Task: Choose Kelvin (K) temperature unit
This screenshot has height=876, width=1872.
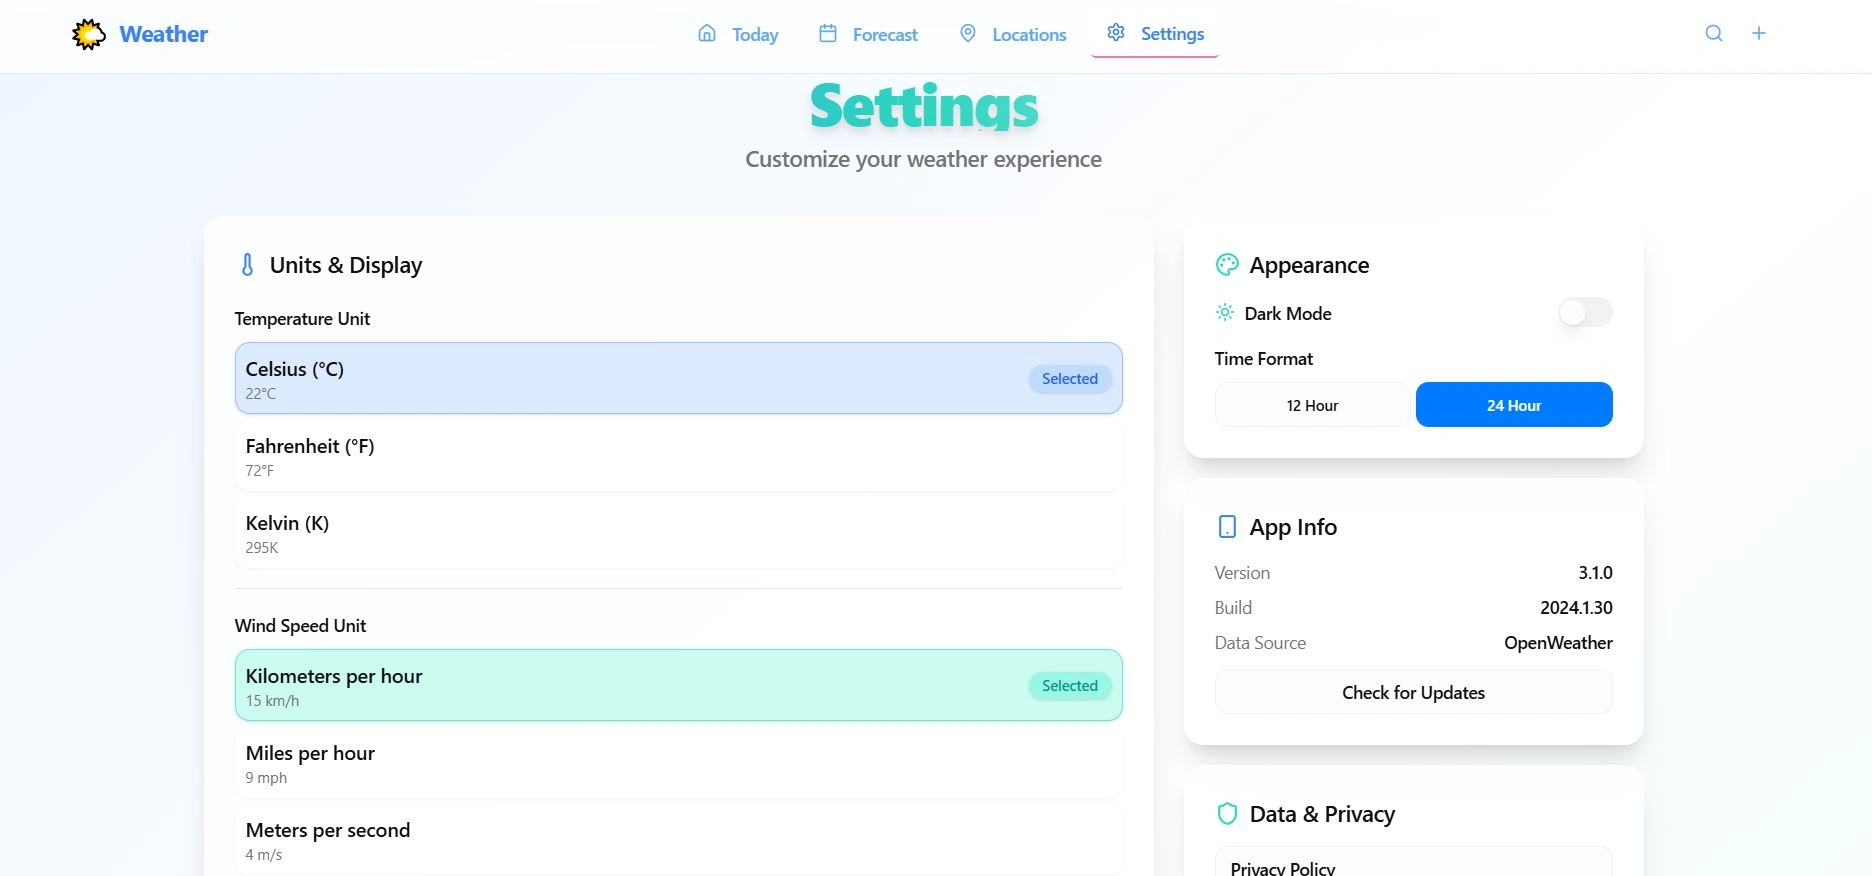Action: click(678, 534)
